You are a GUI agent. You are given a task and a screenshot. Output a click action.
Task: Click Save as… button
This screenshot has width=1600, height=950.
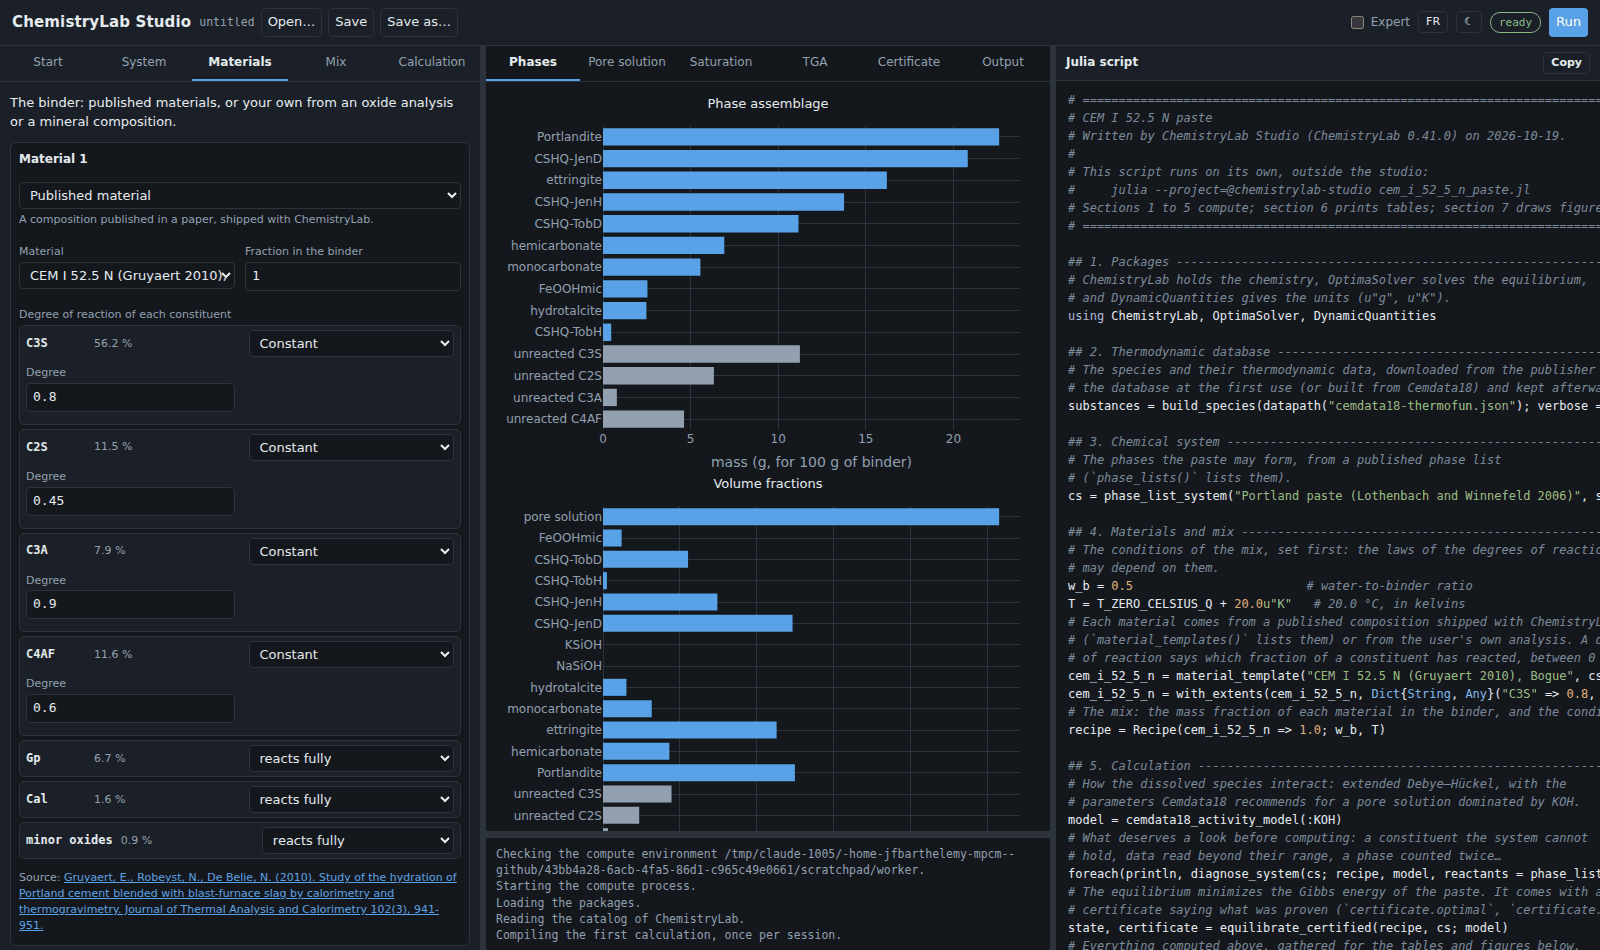click(419, 22)
